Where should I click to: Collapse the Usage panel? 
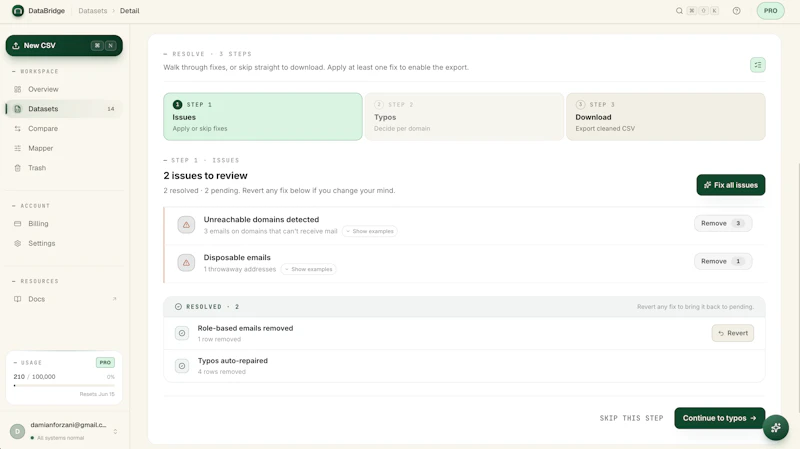coord(28,363)
